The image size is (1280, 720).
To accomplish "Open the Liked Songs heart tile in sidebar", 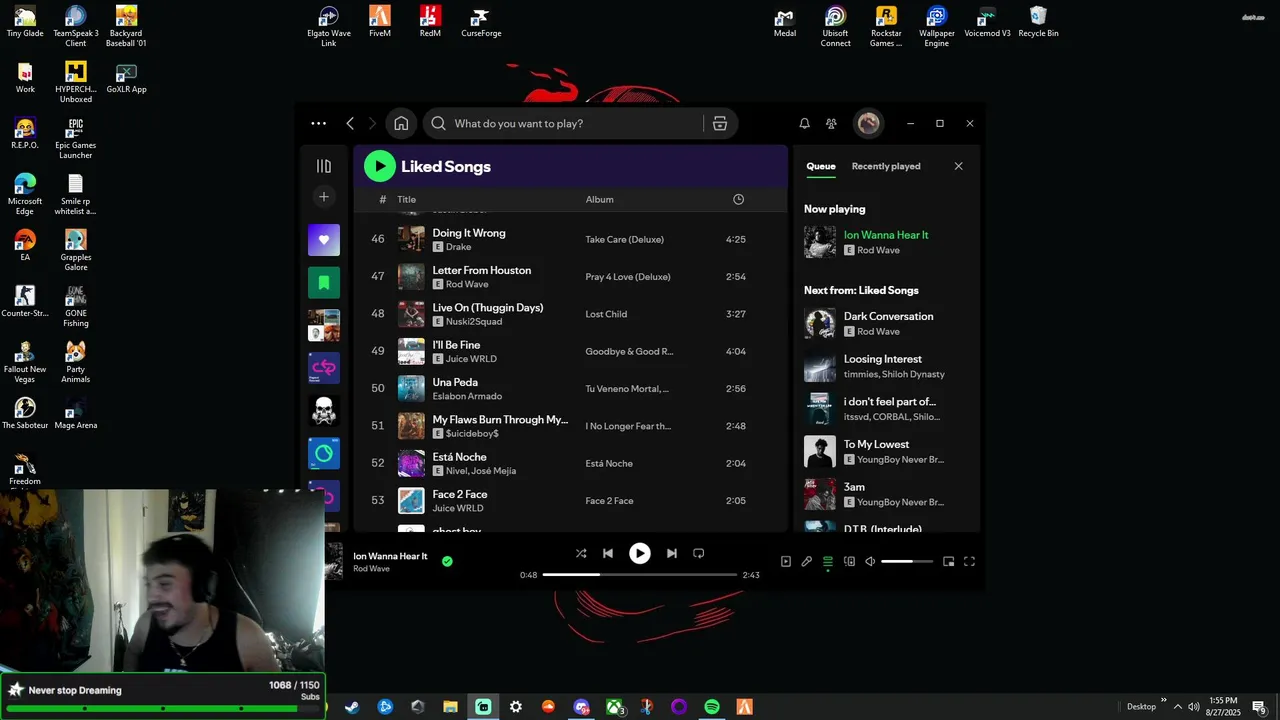I will 324,240.
